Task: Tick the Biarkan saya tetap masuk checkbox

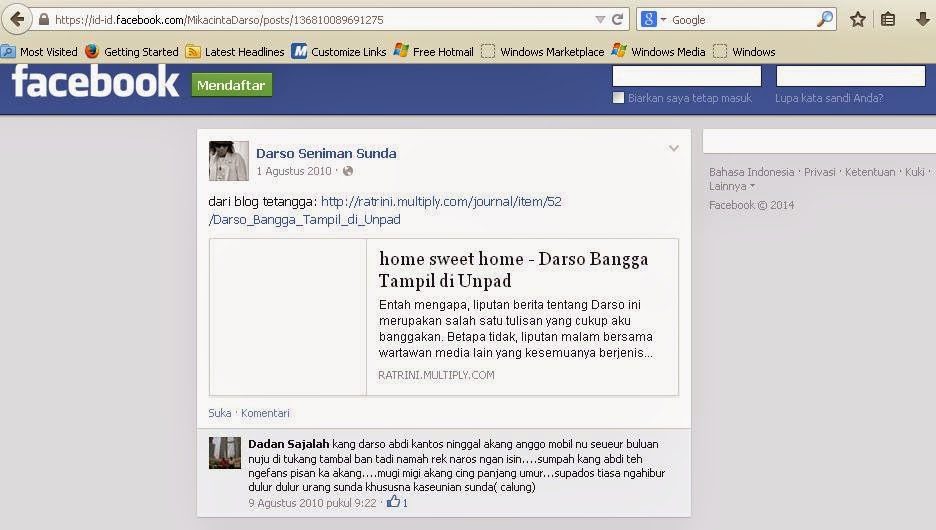Action: pos(618,98)
